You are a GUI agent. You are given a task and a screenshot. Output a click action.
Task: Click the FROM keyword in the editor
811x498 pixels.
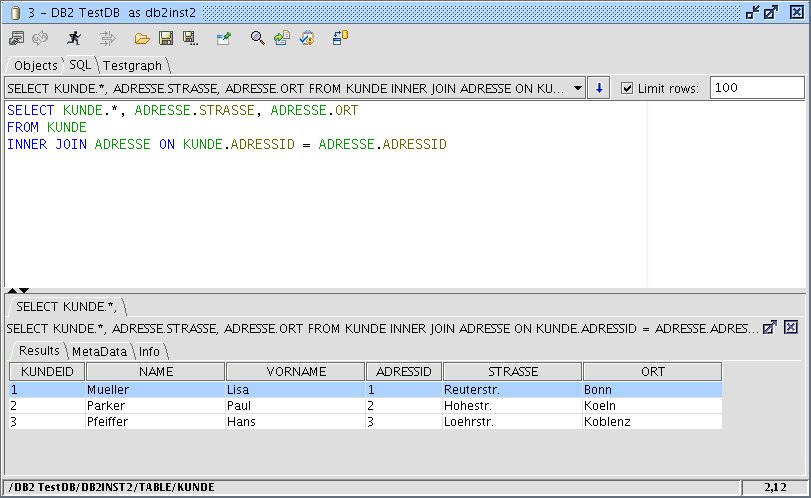point(23,127)
